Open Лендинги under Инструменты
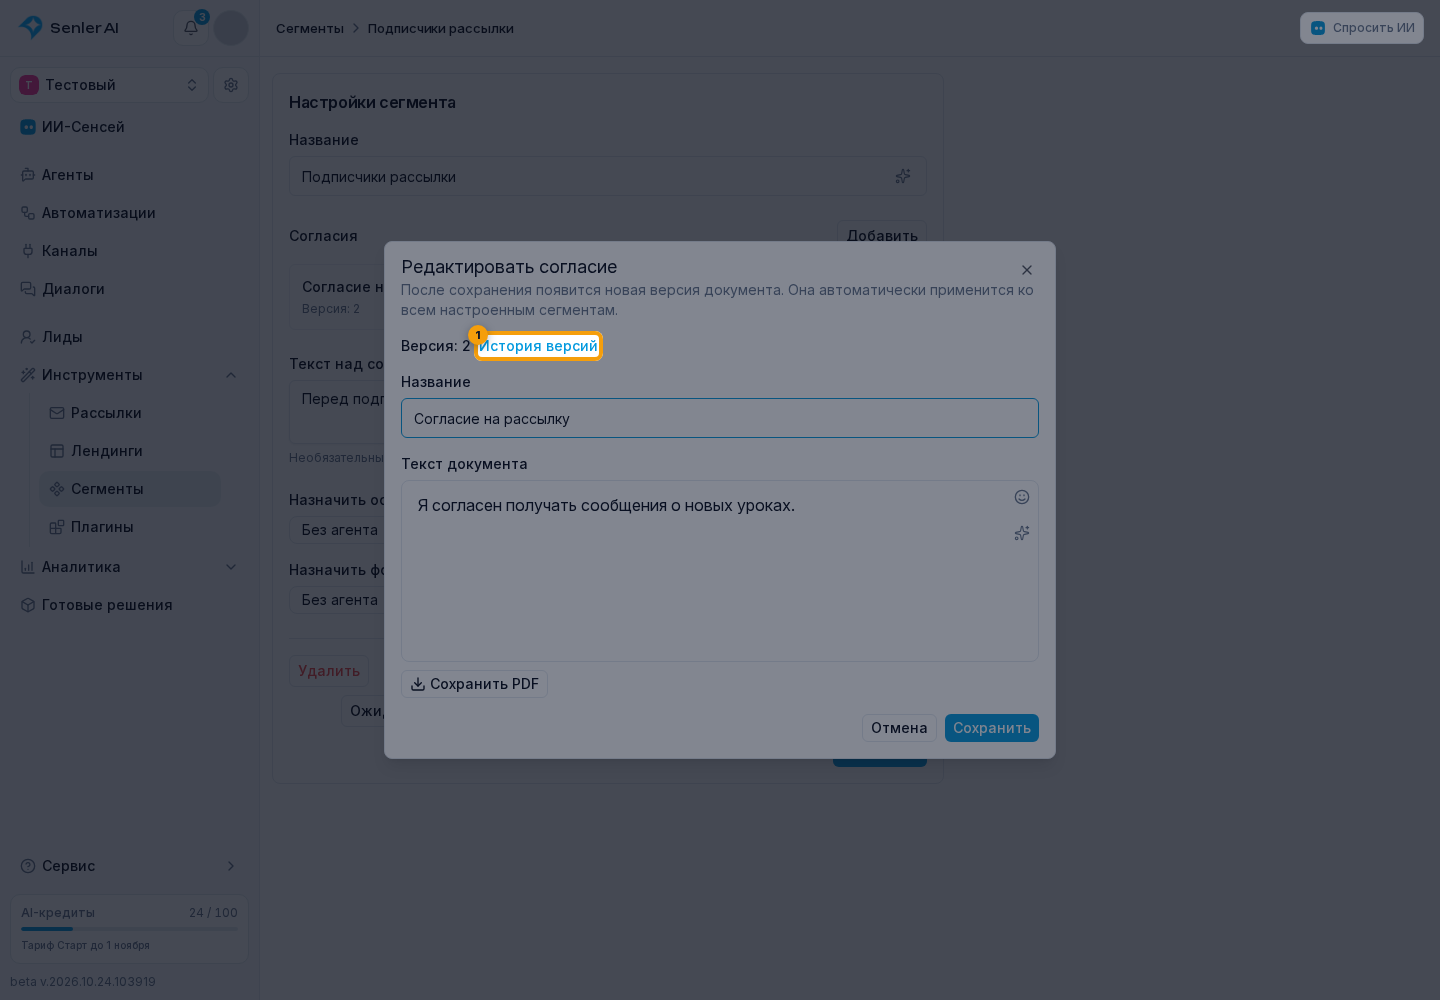 107,451
